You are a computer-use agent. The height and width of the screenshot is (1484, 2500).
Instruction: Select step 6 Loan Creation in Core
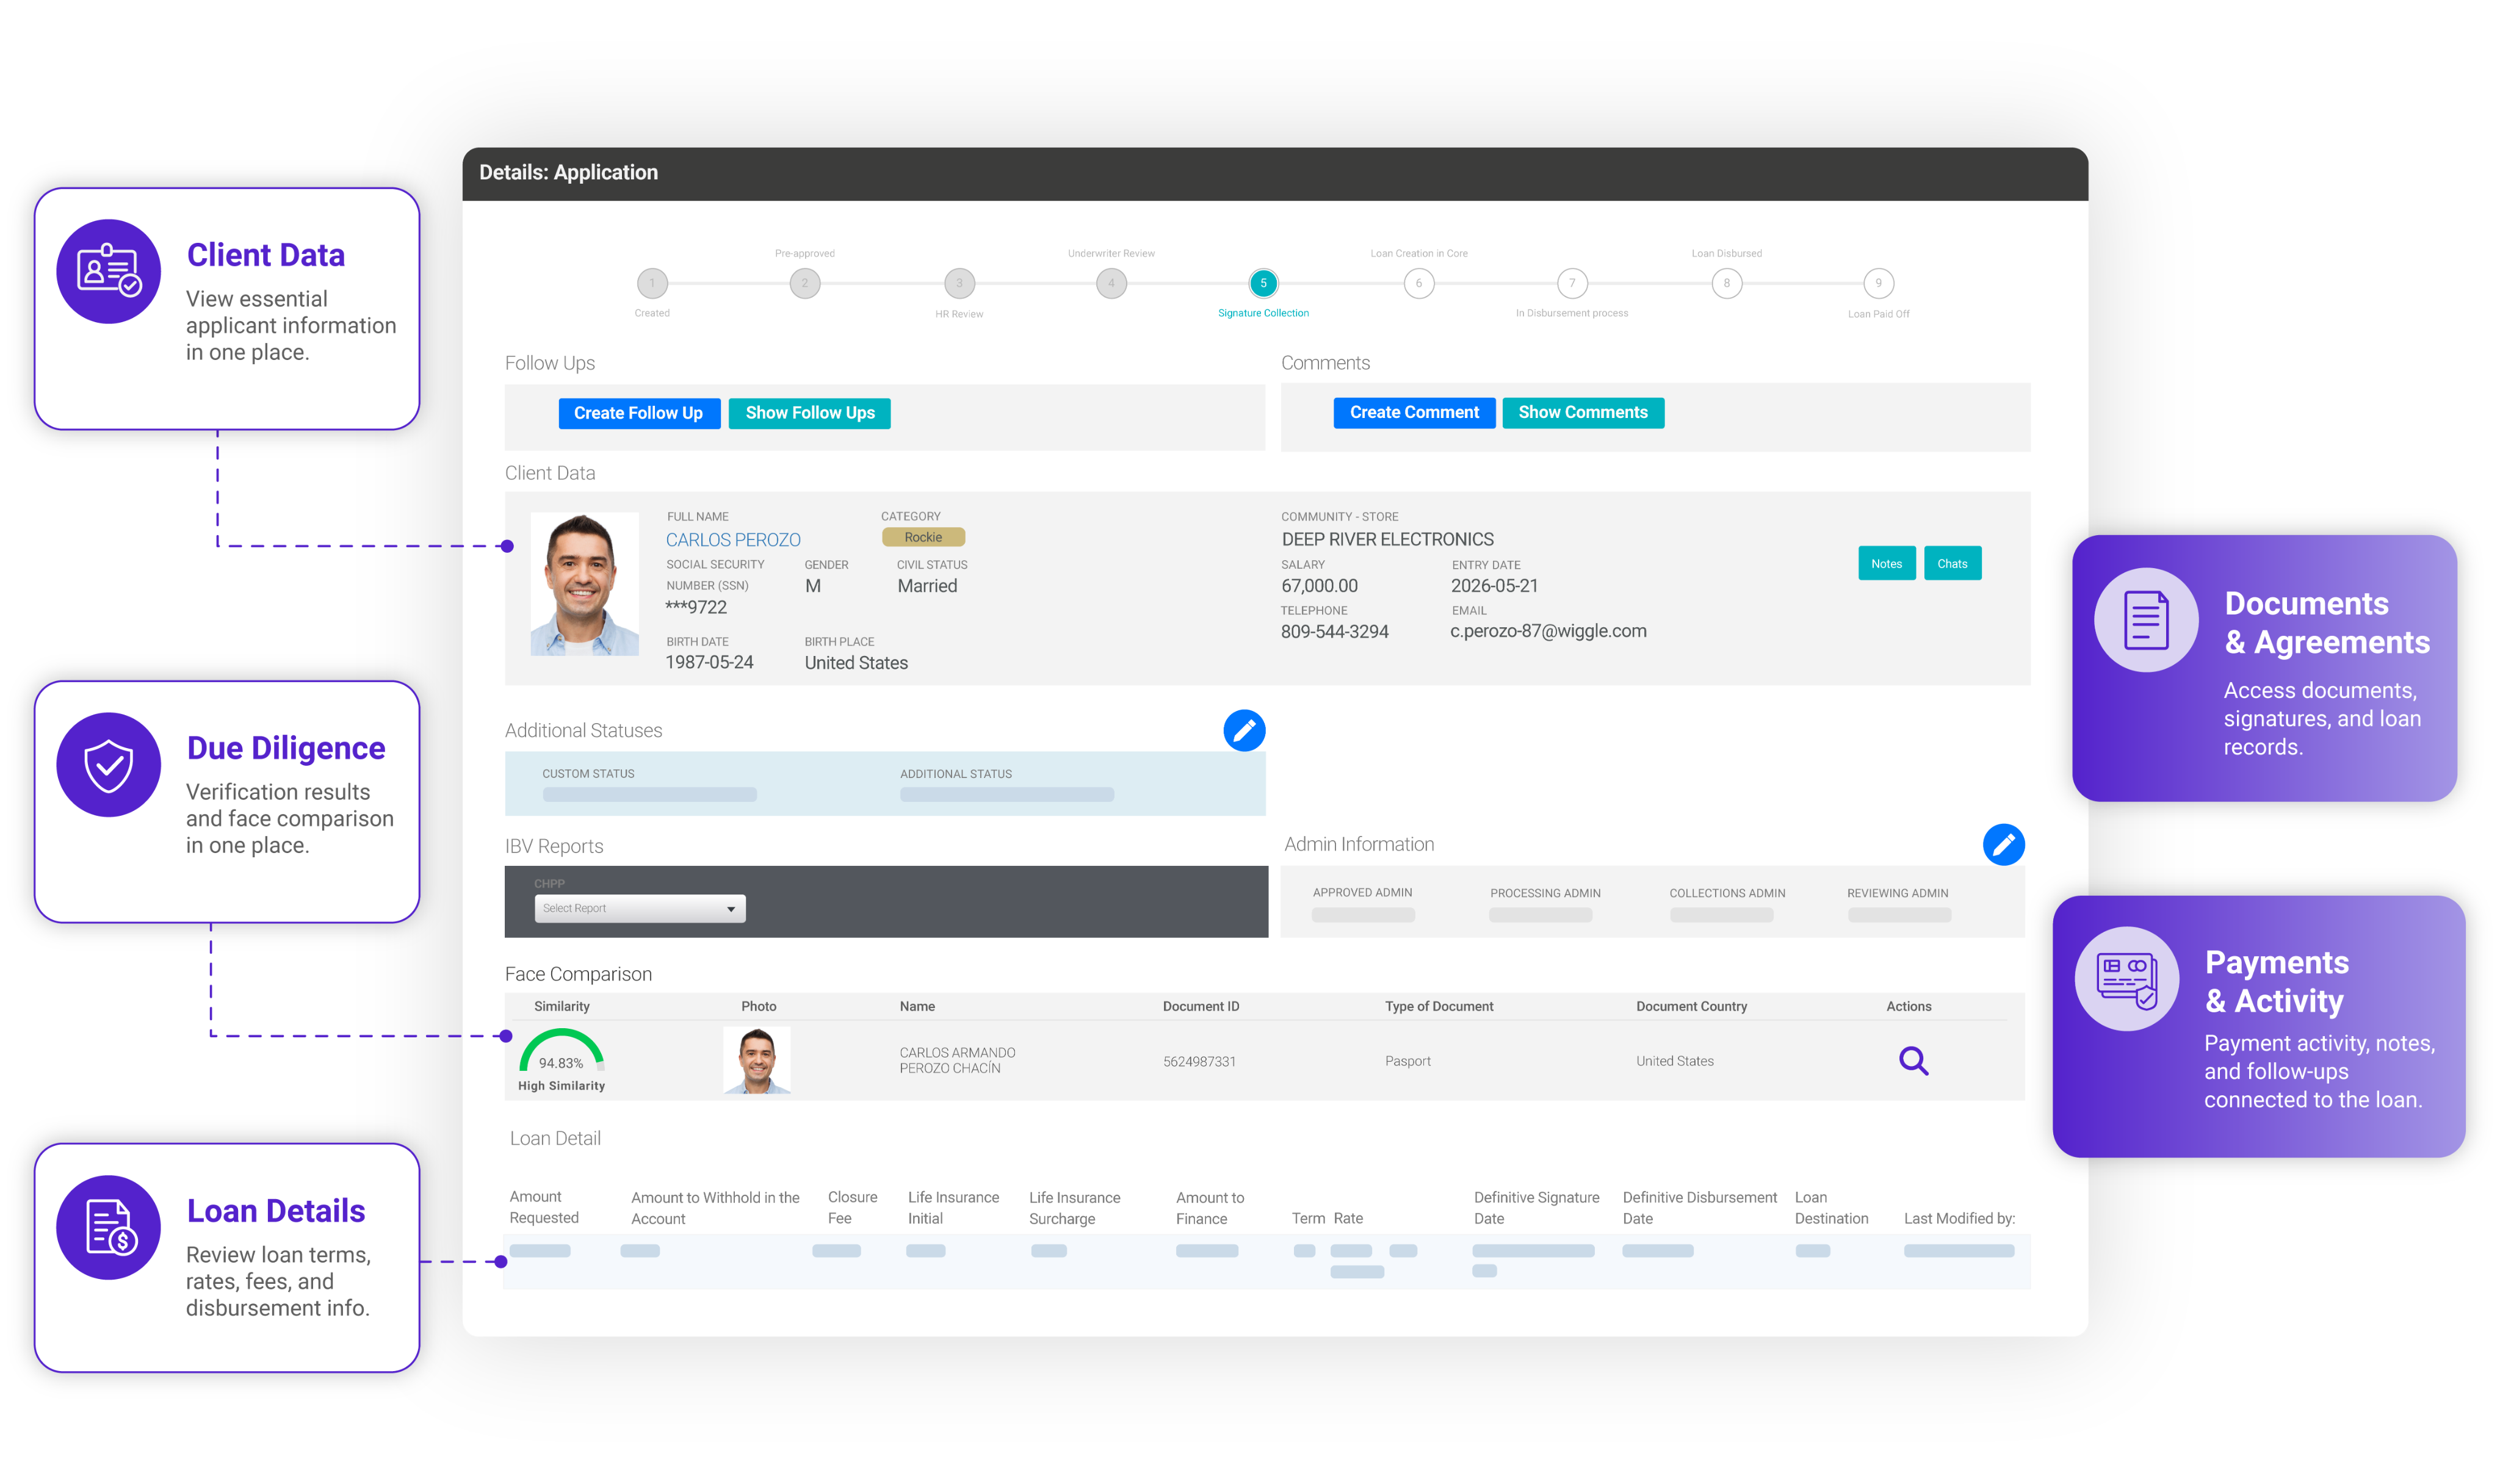[x=1418, y=283]
